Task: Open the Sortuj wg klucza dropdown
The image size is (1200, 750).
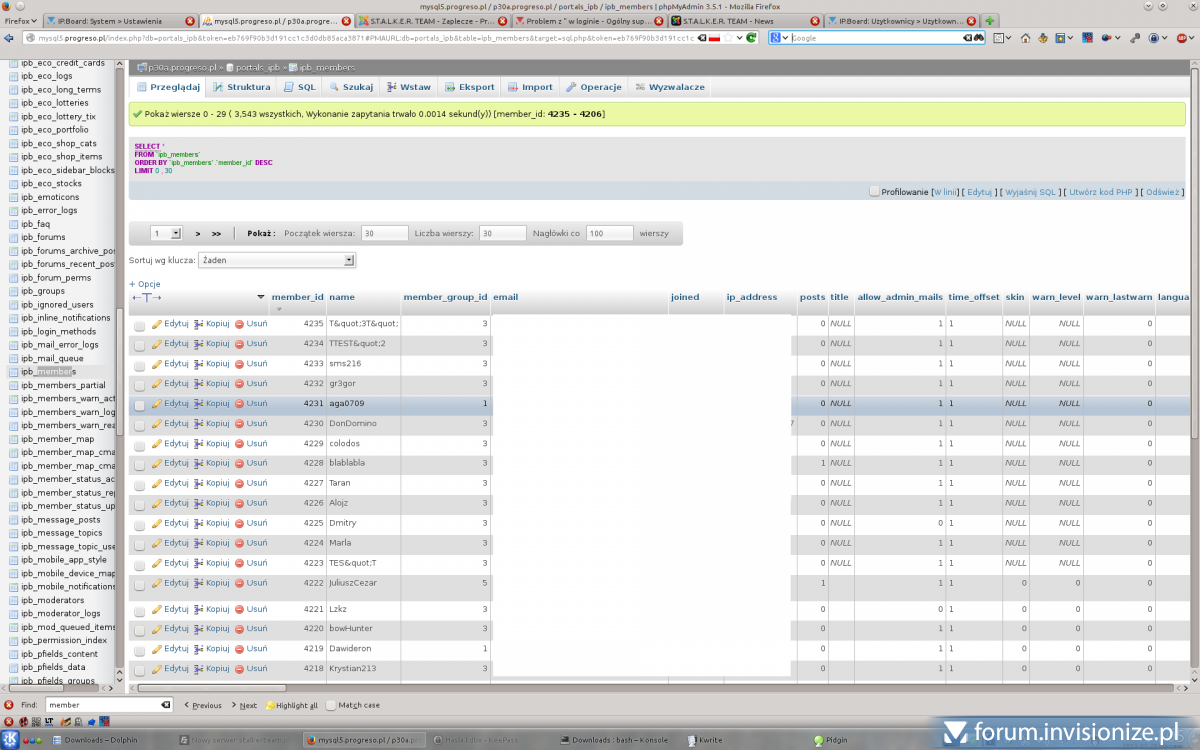Action: 278,260
